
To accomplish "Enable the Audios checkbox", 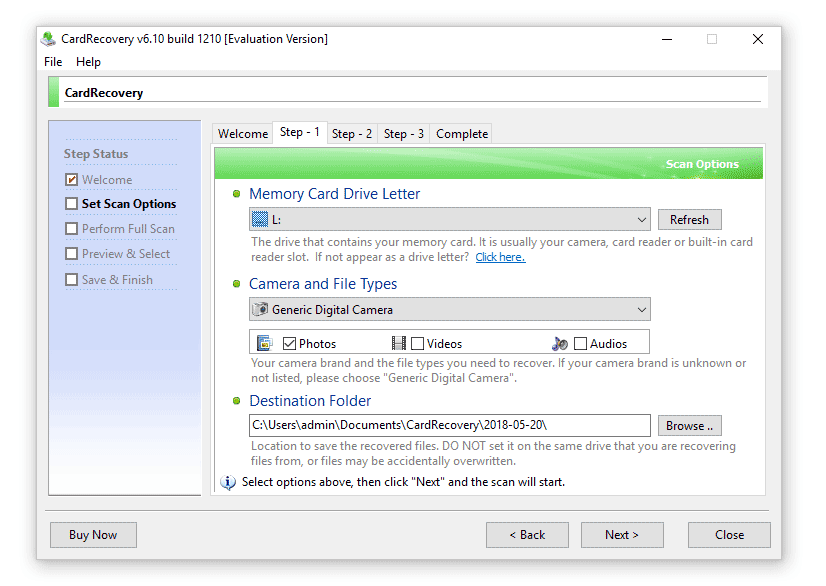I will 581,344.
